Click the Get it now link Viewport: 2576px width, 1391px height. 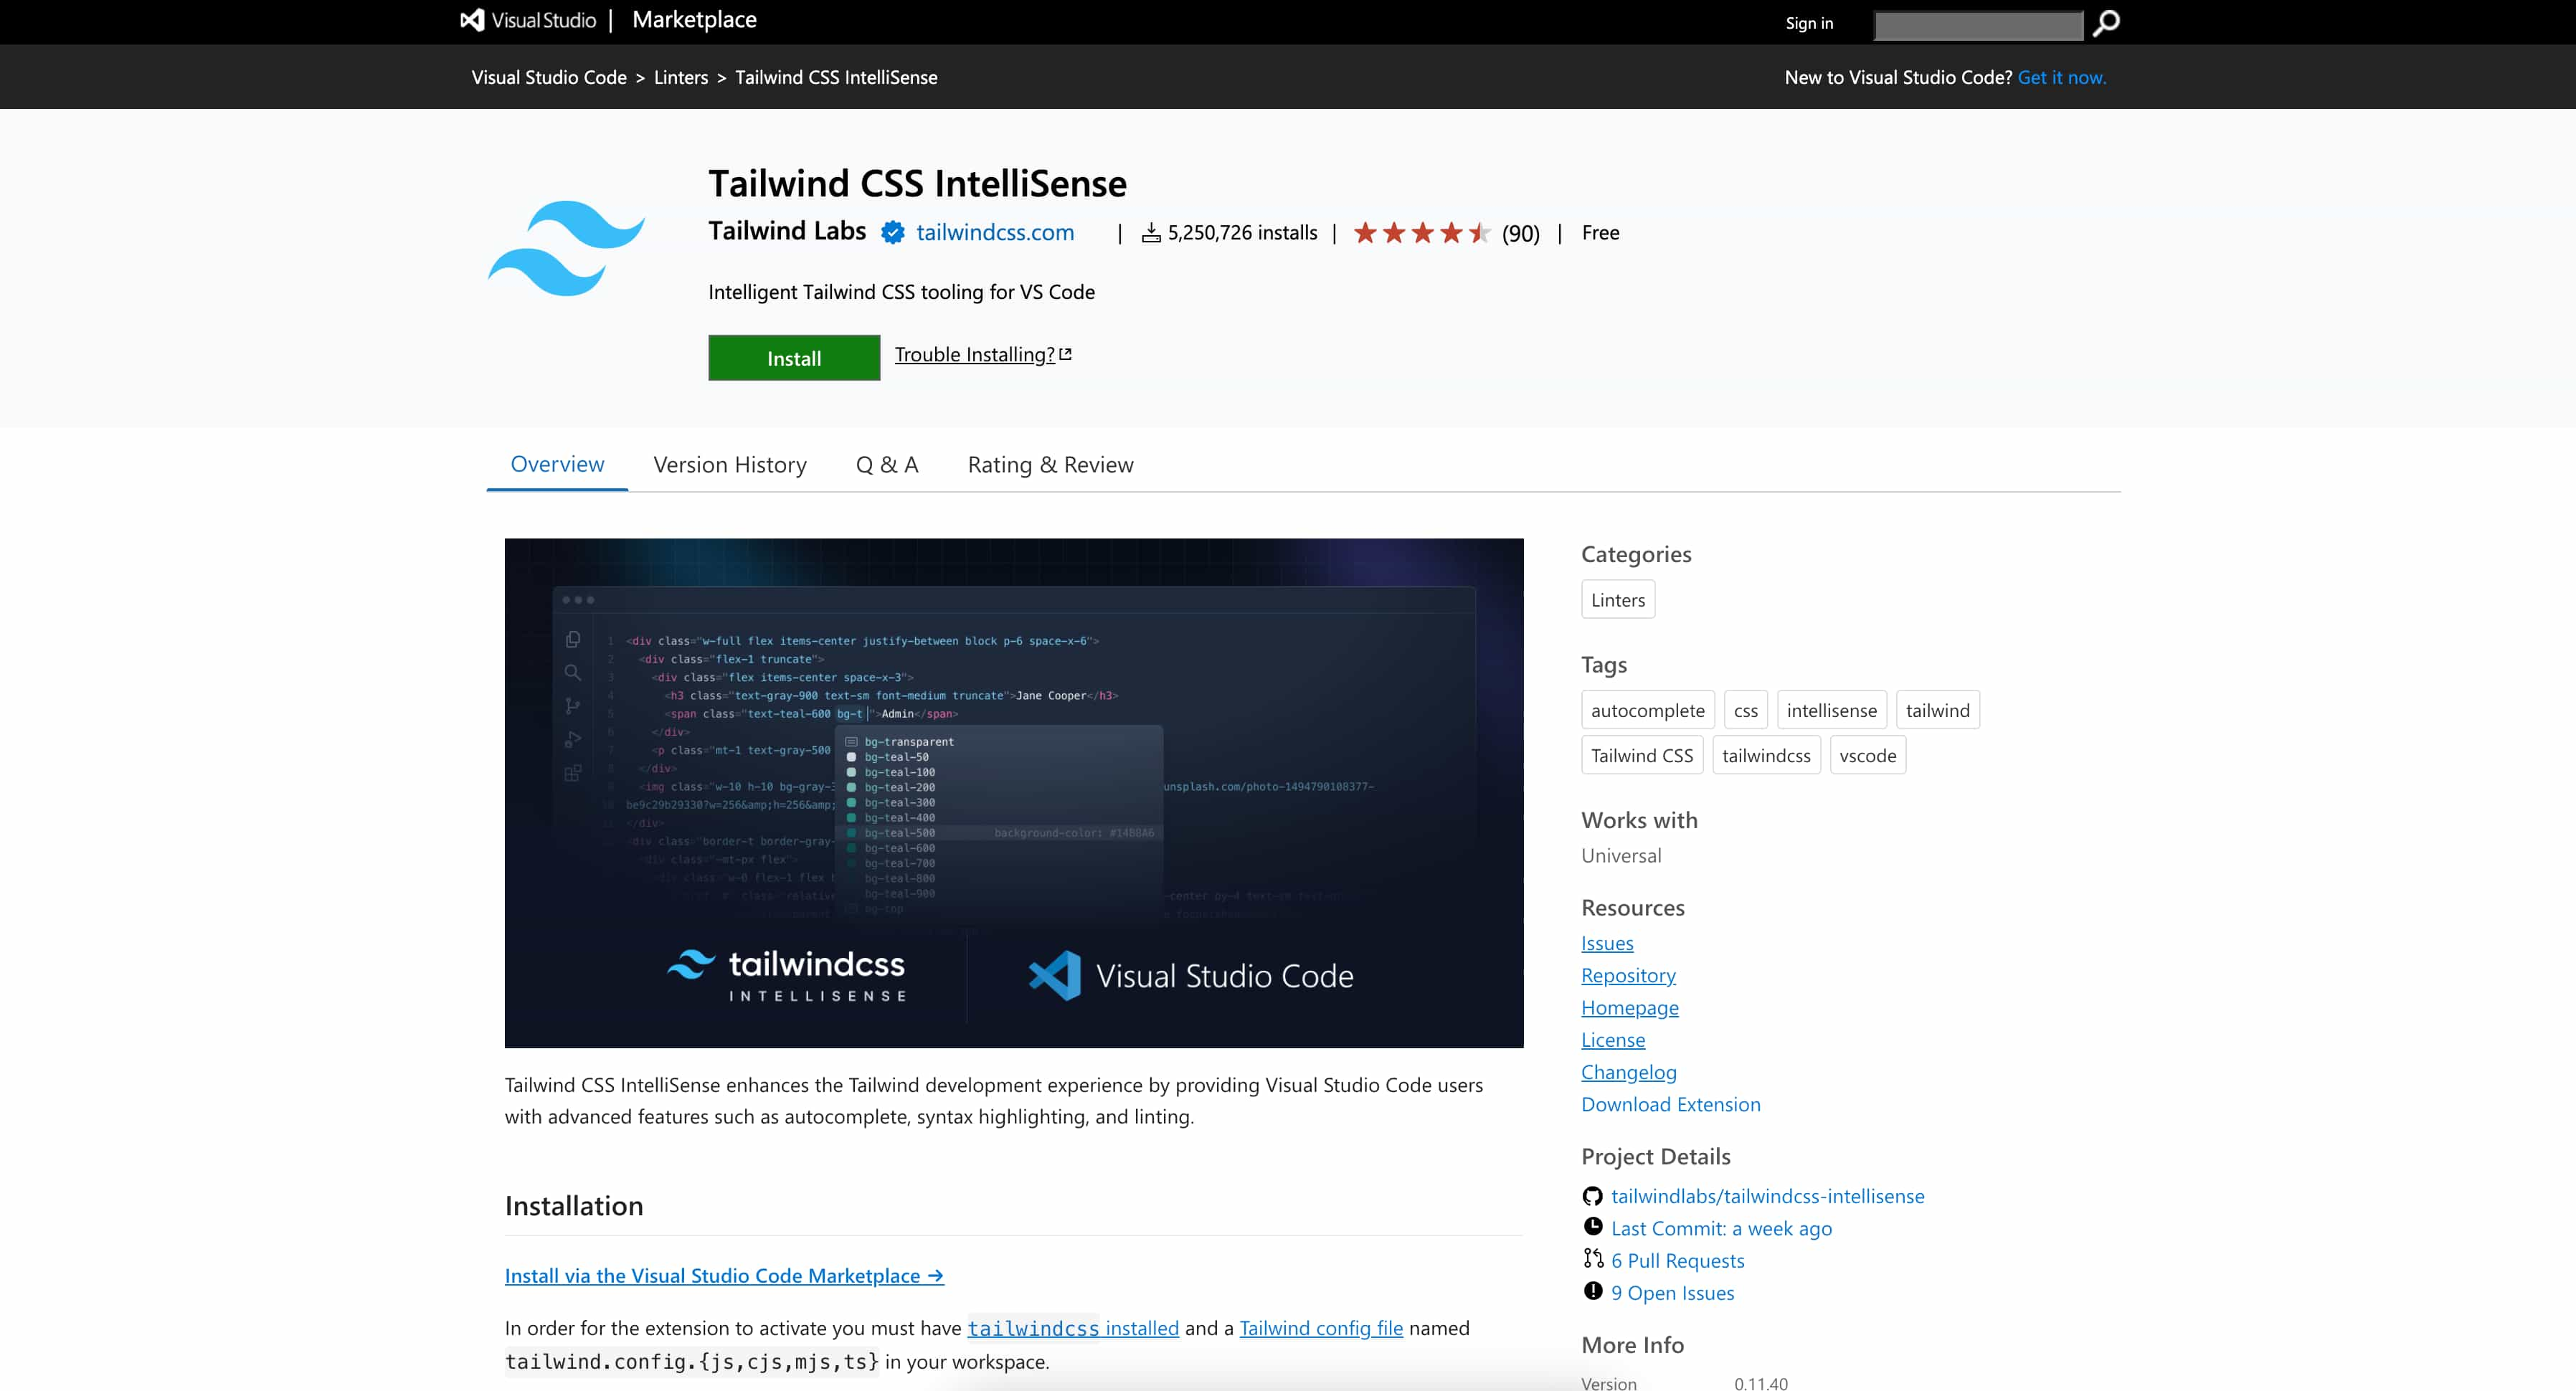[x=2061, y=77]
